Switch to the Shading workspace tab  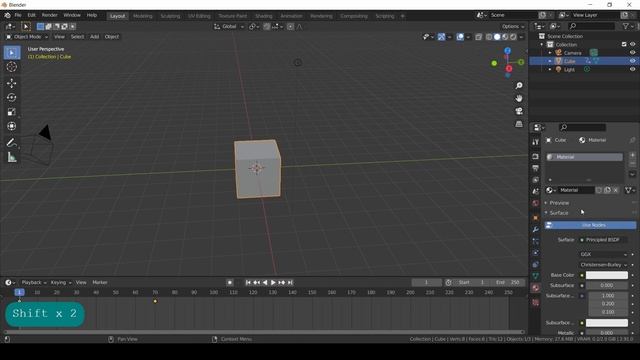click(x=264, y=16)
